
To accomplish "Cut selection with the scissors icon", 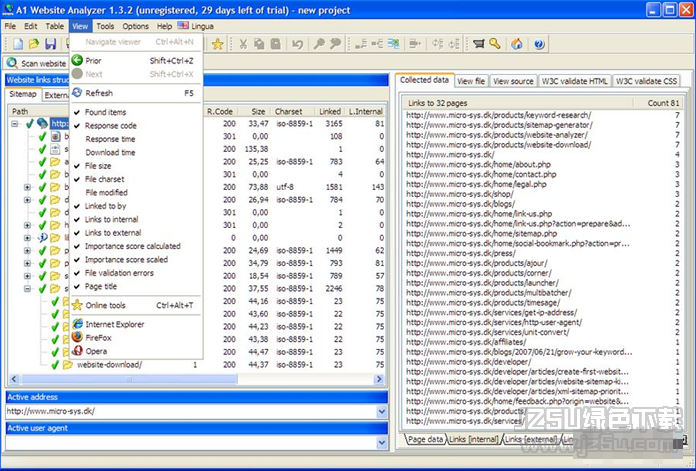I will (243, 44).
